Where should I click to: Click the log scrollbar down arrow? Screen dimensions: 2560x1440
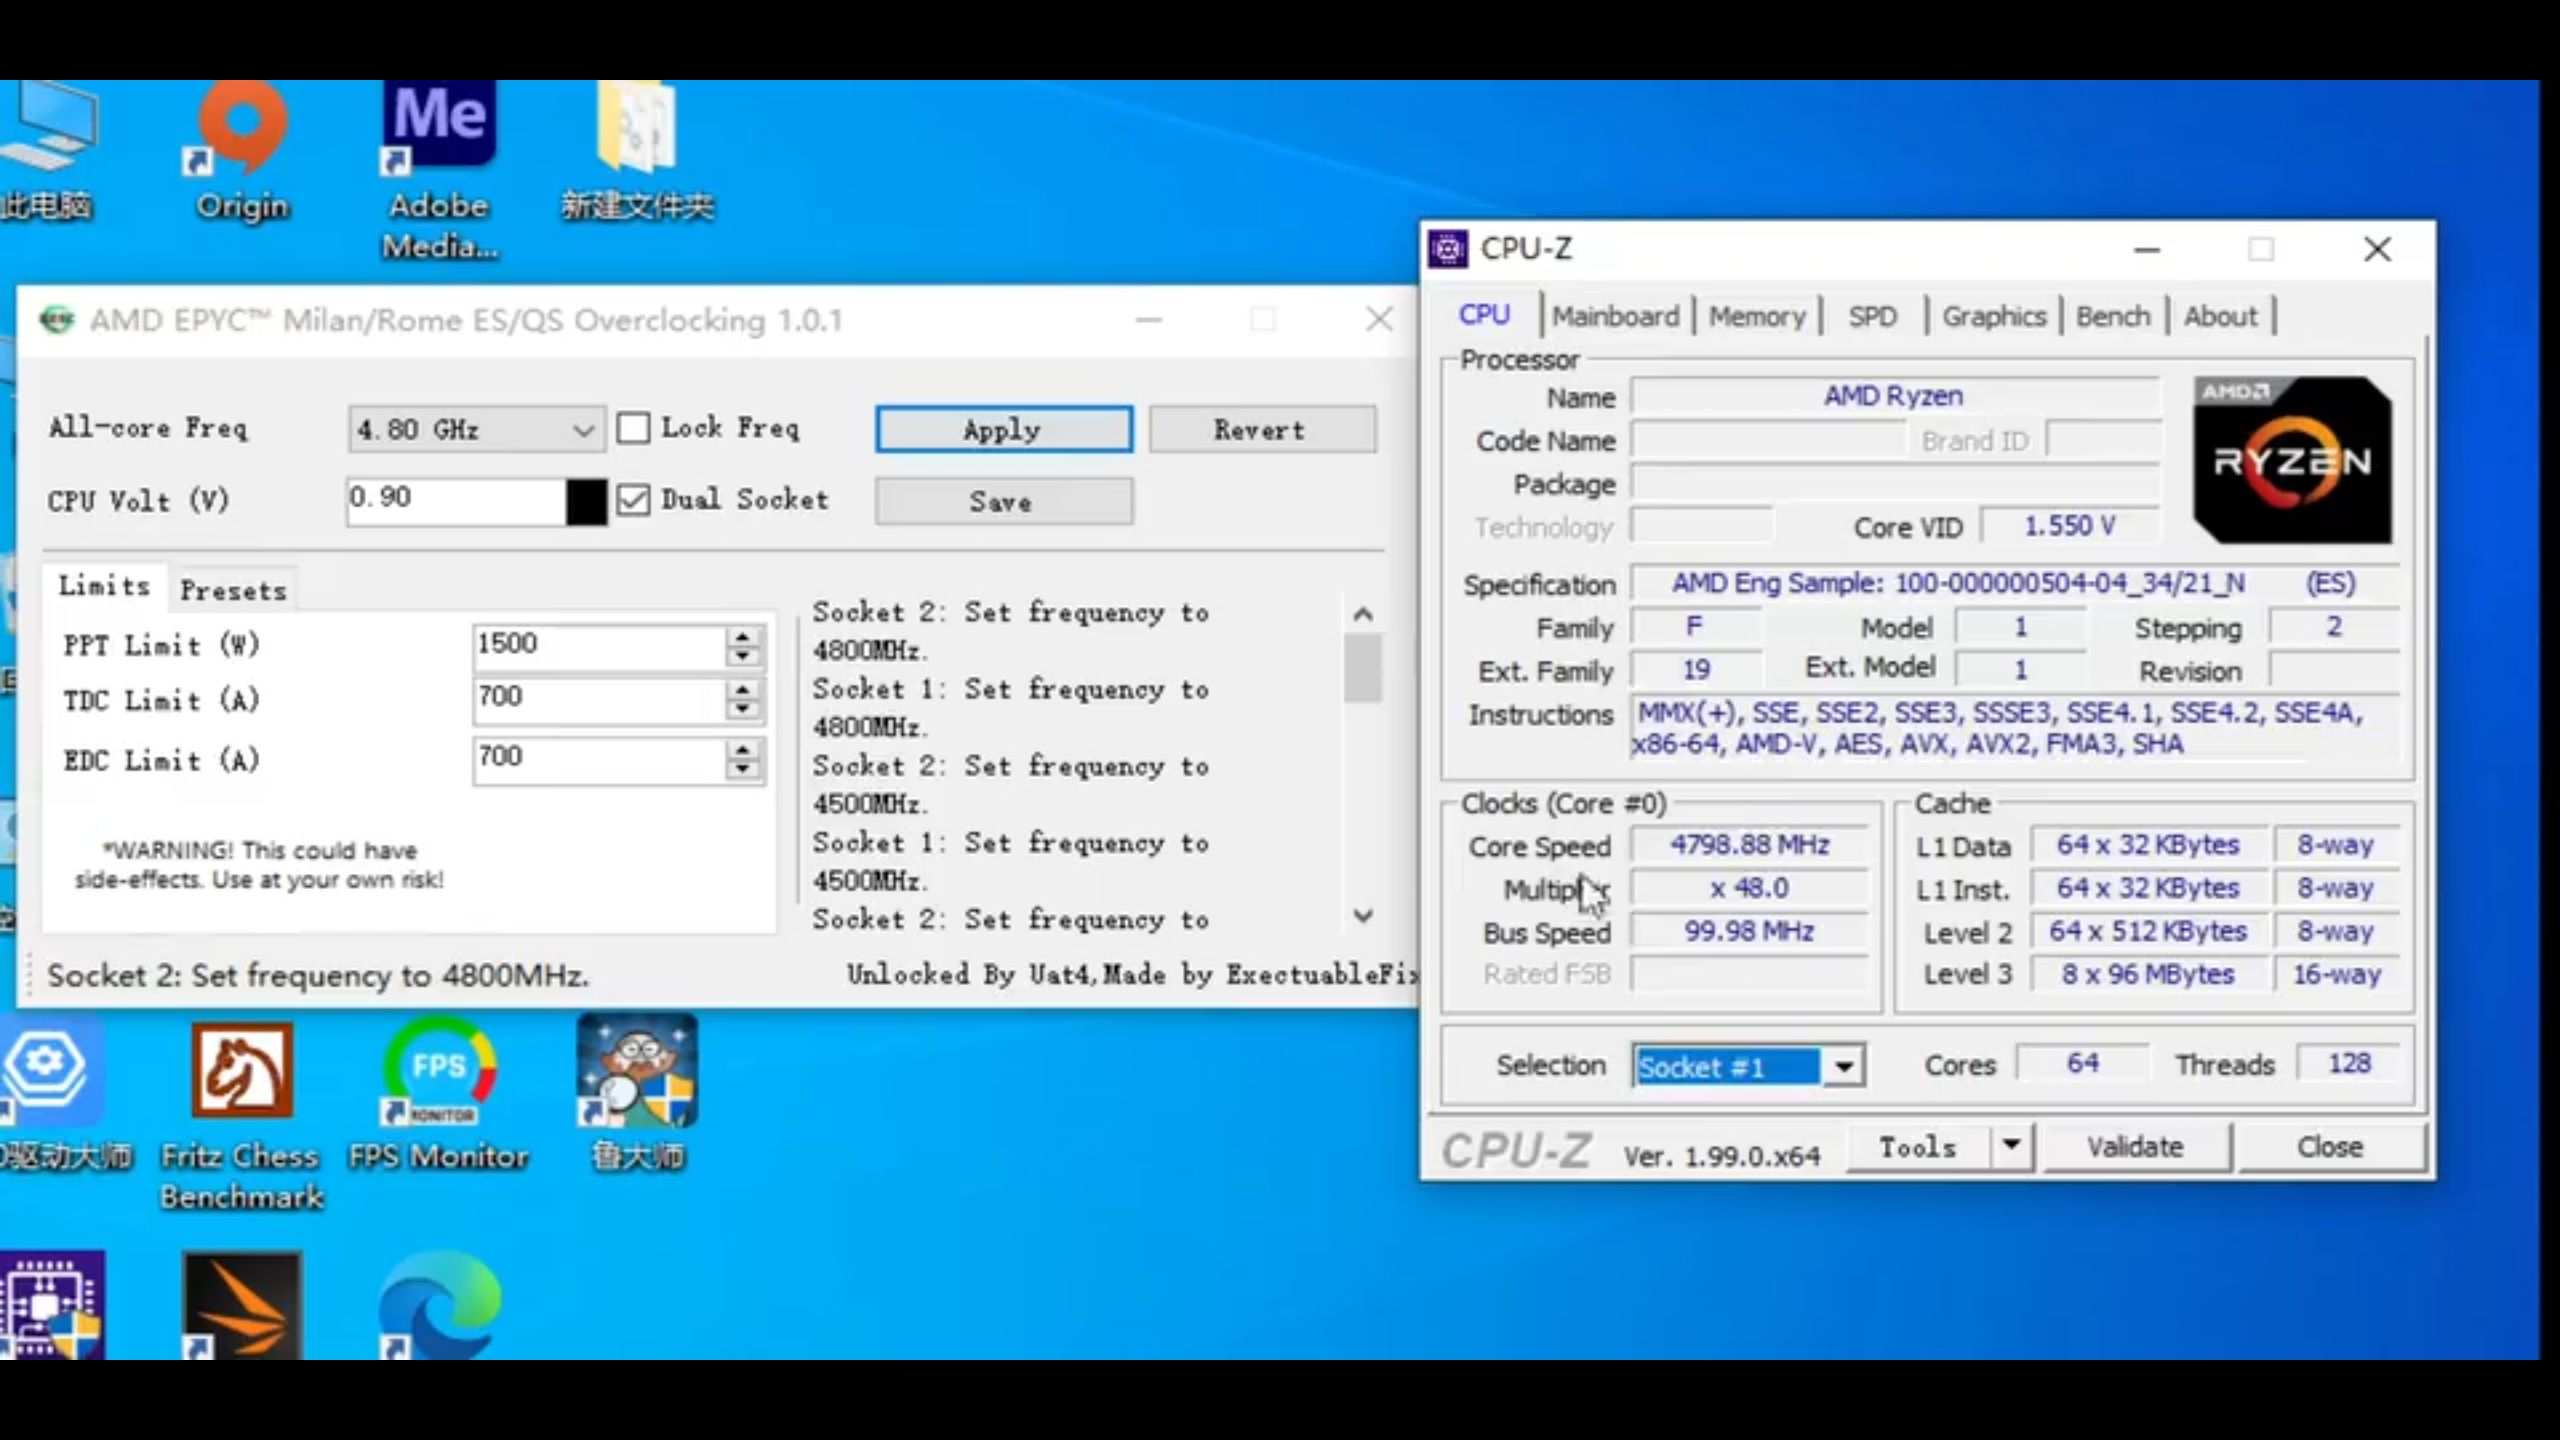(x=1362, y=916)
